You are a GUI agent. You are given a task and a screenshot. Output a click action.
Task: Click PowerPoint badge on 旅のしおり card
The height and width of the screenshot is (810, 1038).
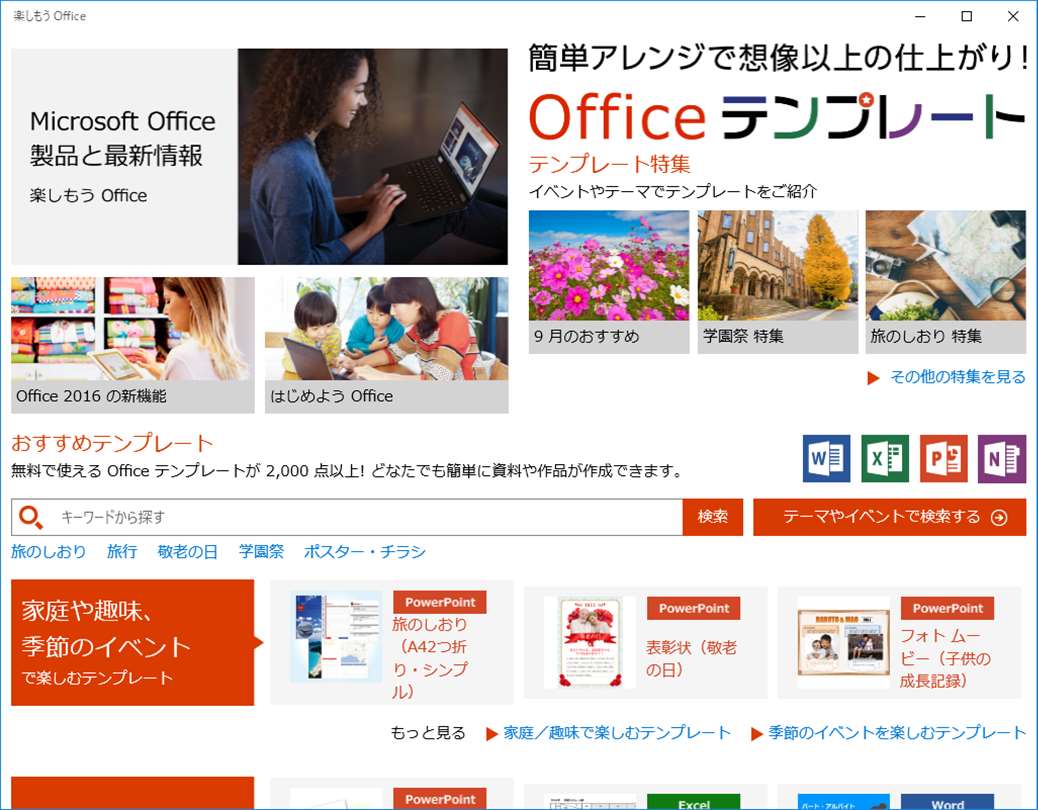440,602
